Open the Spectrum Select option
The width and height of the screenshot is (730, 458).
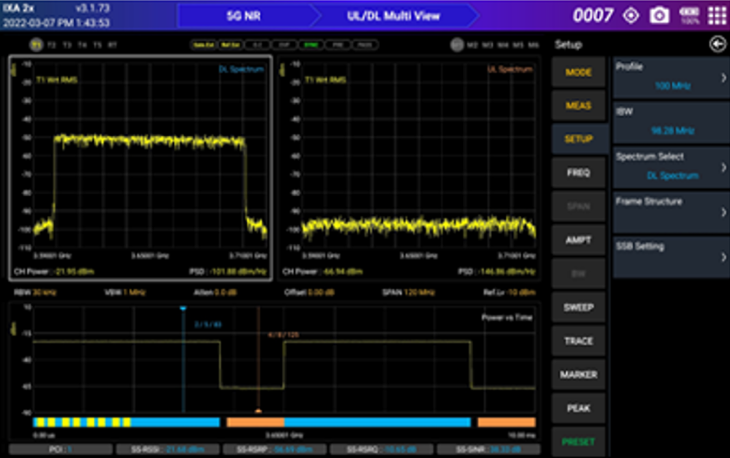pos(671,166)
